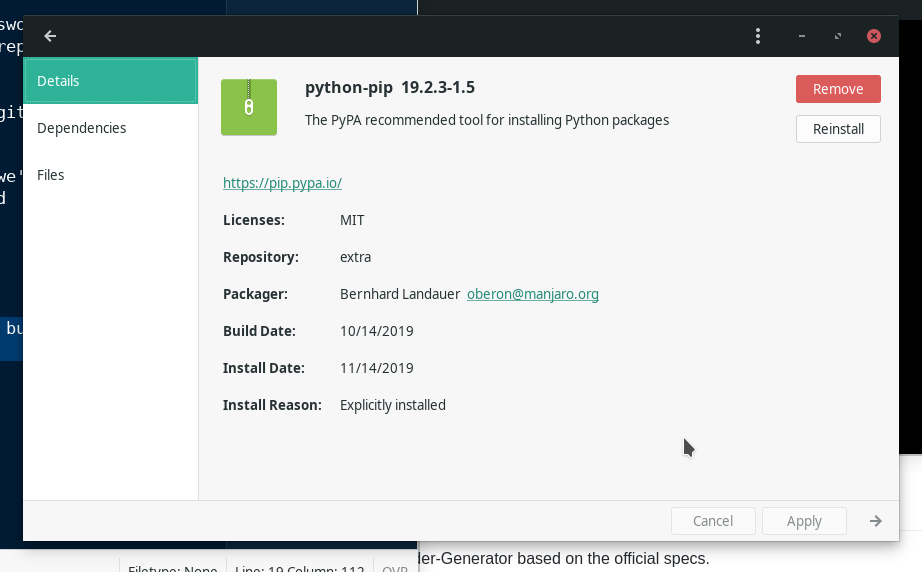Open the three-dot options menu
Image resolution: width=922 pixels, height=572 pixels.
(758, 36)
